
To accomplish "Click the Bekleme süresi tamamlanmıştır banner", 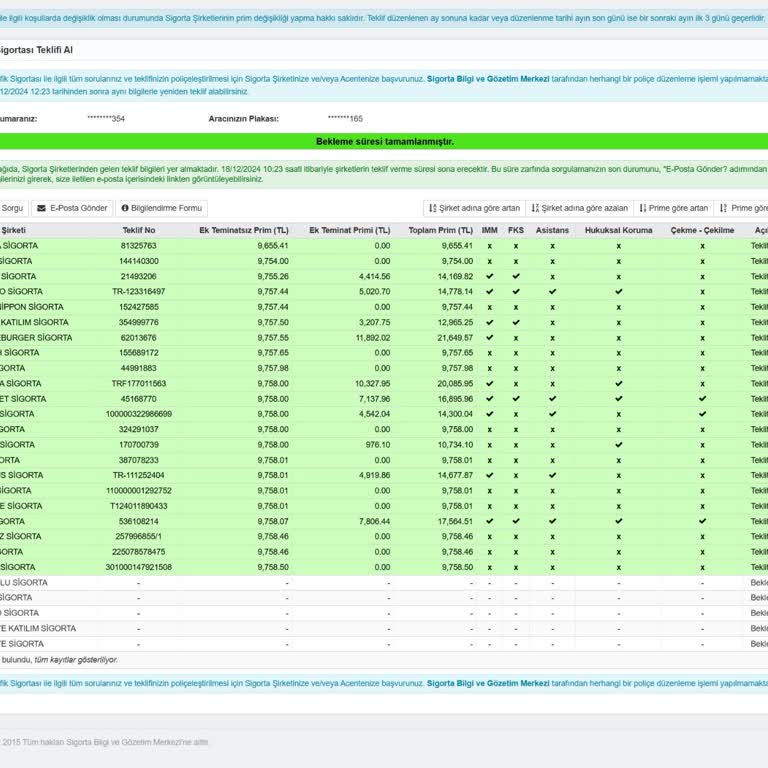I will click(384, 142).
